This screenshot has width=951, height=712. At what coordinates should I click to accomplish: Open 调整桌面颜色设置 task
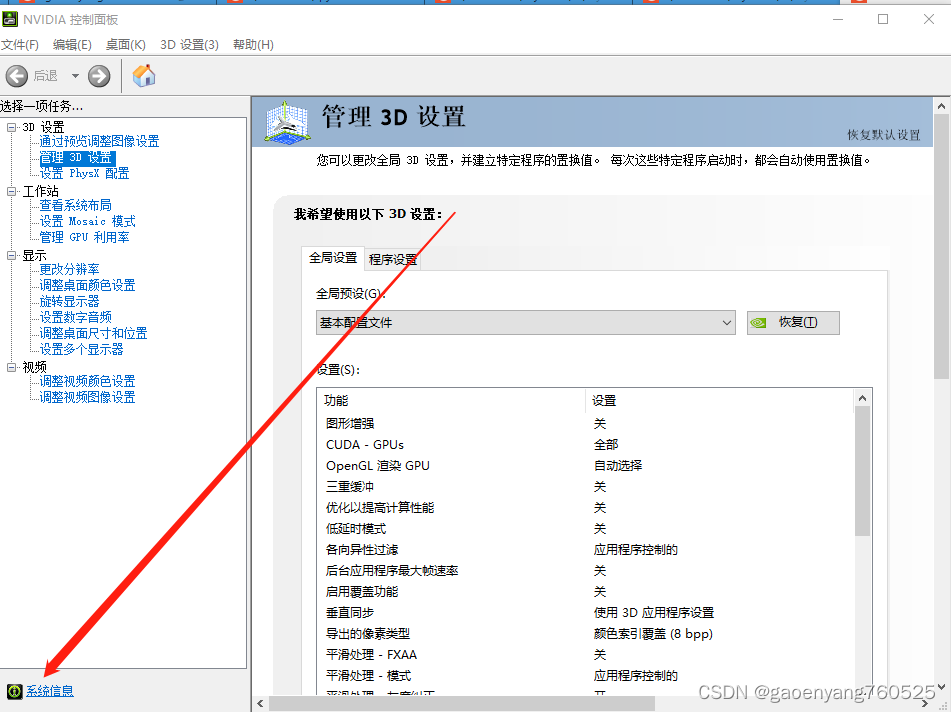[87, 285]
